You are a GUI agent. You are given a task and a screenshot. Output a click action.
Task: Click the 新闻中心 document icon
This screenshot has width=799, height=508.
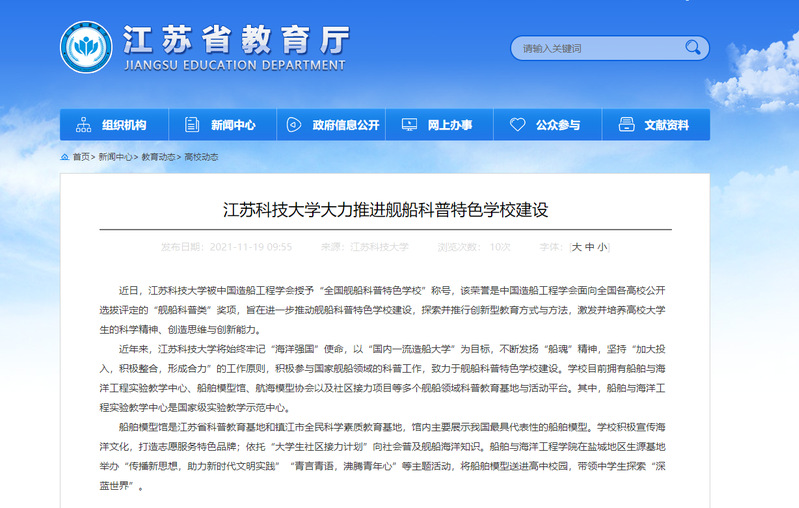(x=190, y=125)
